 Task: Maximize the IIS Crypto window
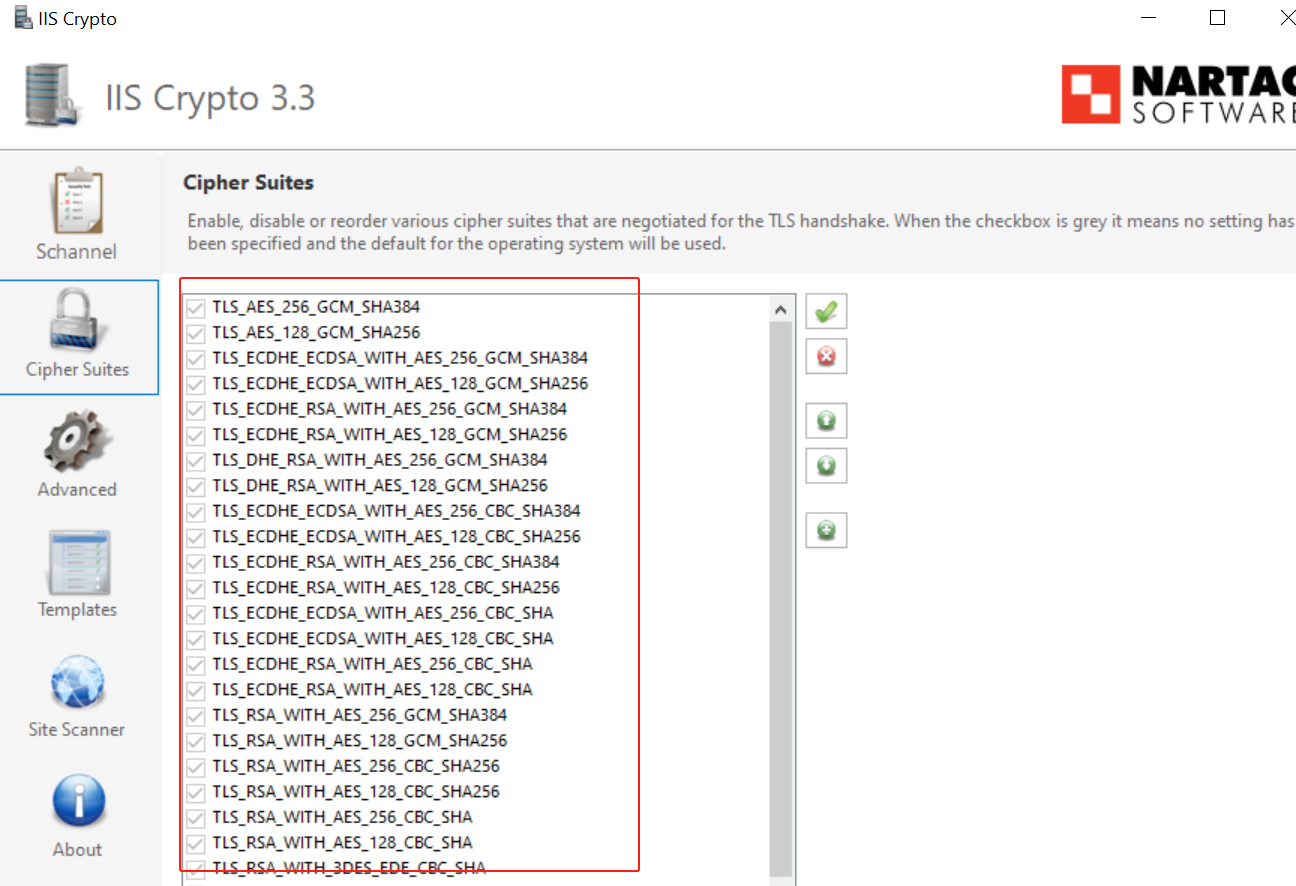click(x=1217, y=17)
